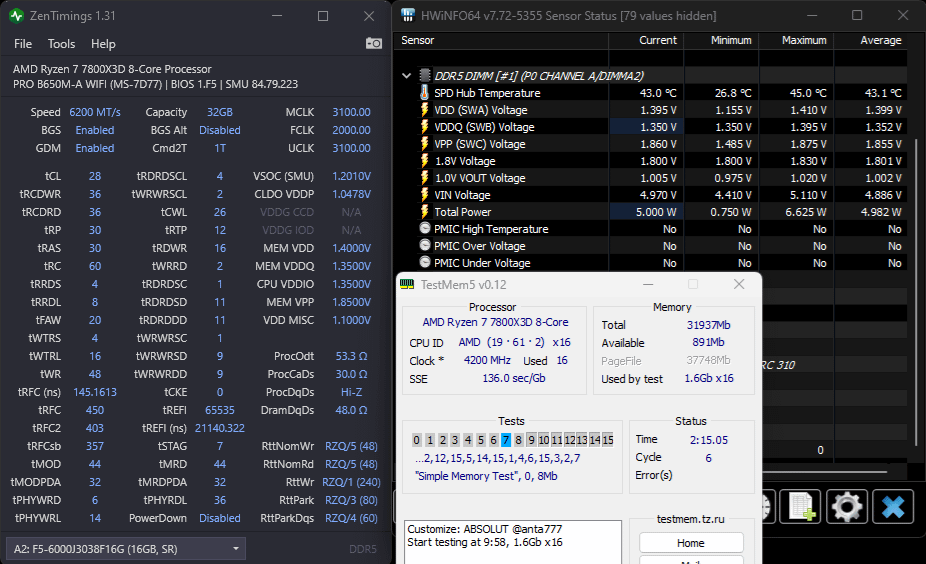
Task: Click the Minimum column header in HWiNFO
Action: [x=722, y=40]
